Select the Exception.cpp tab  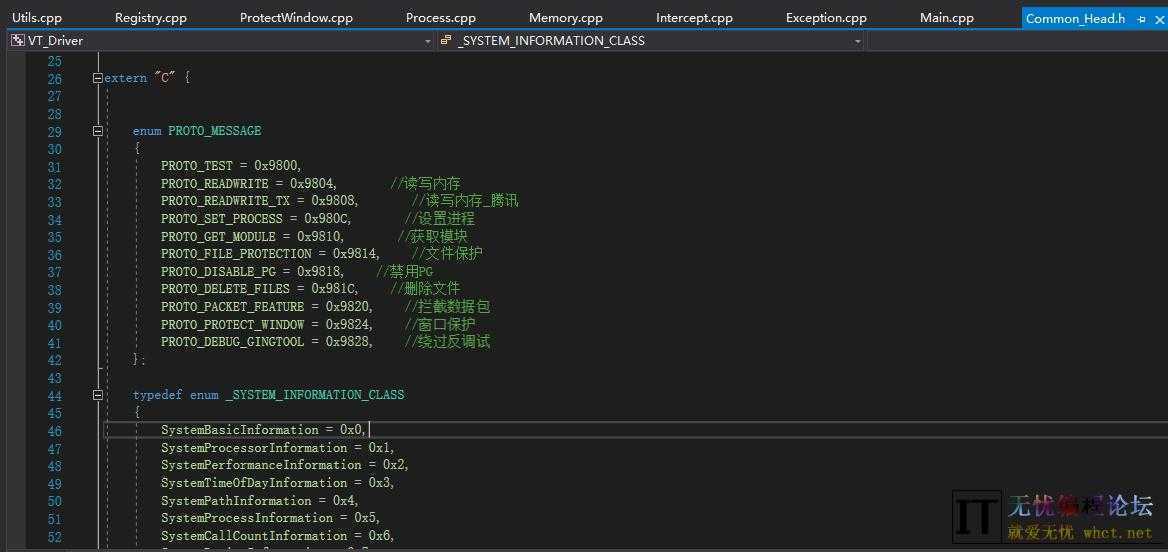pos(826,18)
